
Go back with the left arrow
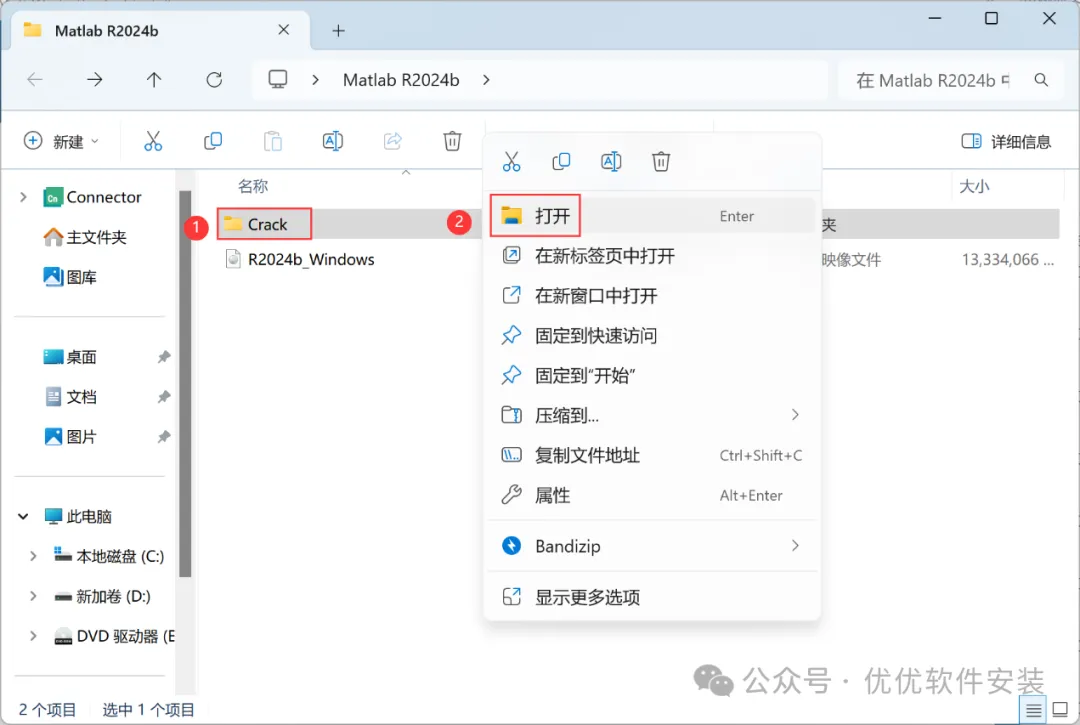34,80
